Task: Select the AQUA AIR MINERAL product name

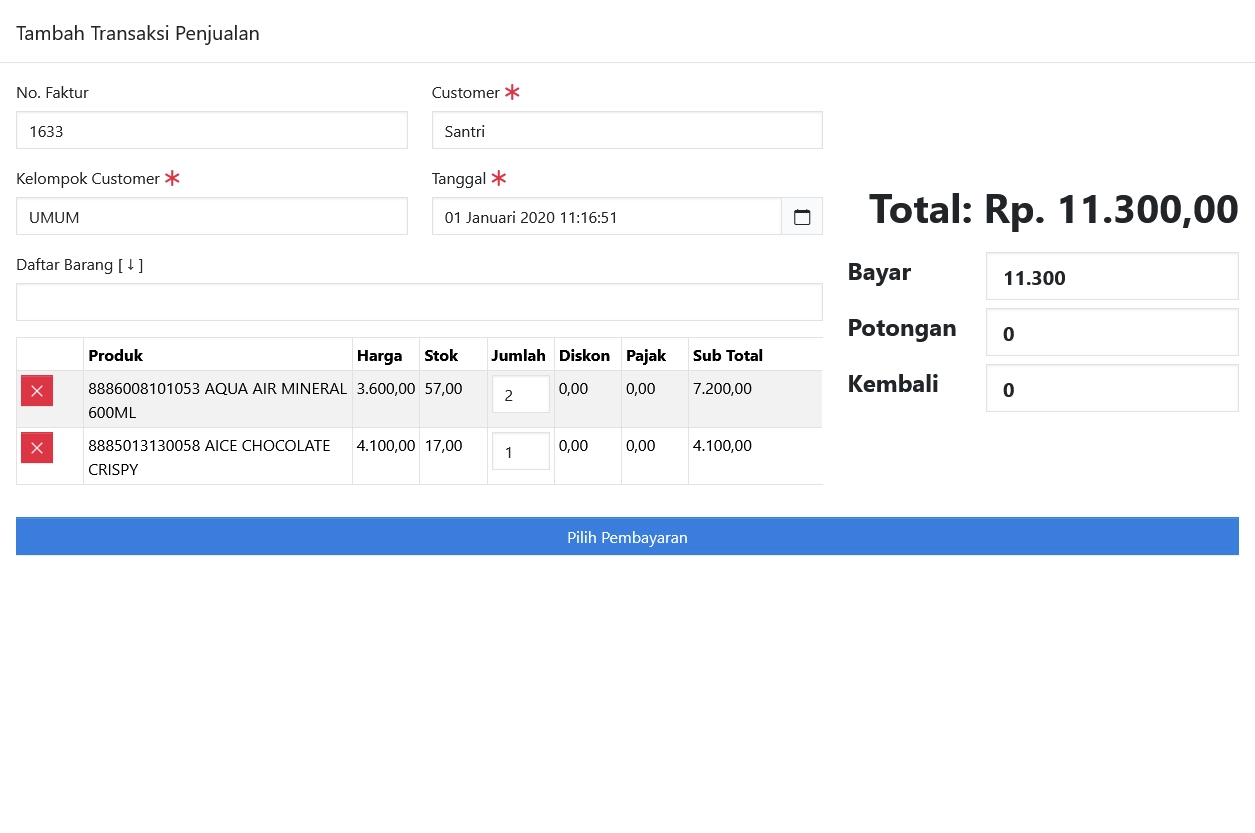Action: coord(217,400)
